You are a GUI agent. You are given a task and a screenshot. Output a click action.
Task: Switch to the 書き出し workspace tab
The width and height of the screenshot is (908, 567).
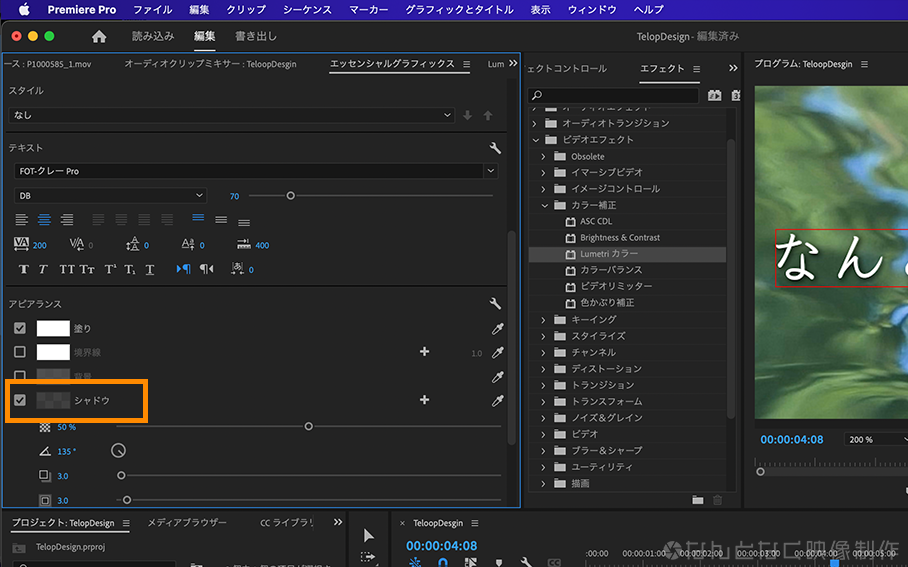coord(256,36)
